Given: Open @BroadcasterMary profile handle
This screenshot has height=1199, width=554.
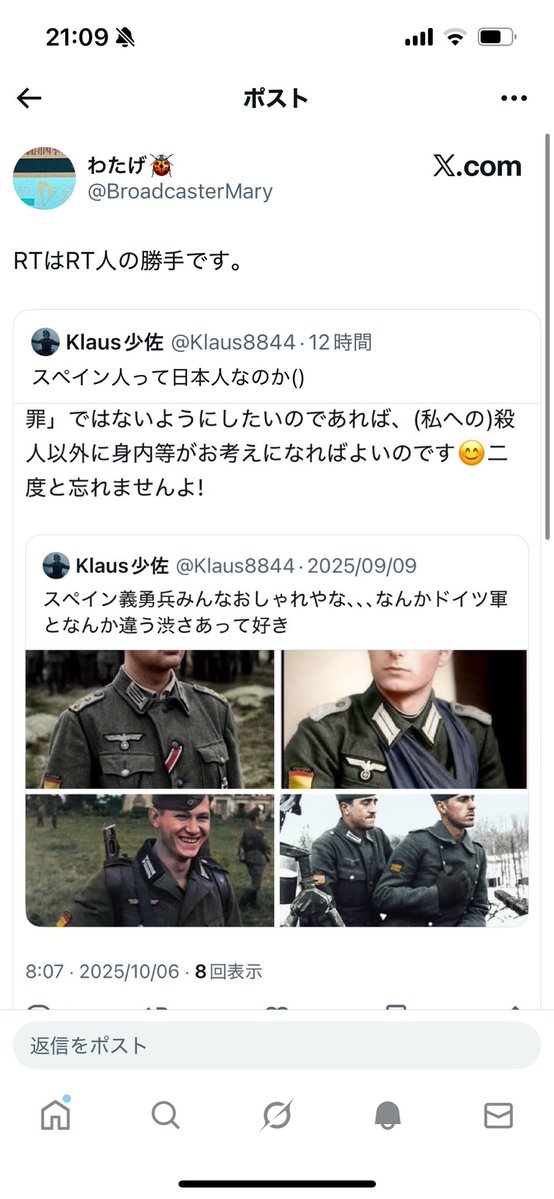Looking at the screenshot, I should [x=180, y=191].
